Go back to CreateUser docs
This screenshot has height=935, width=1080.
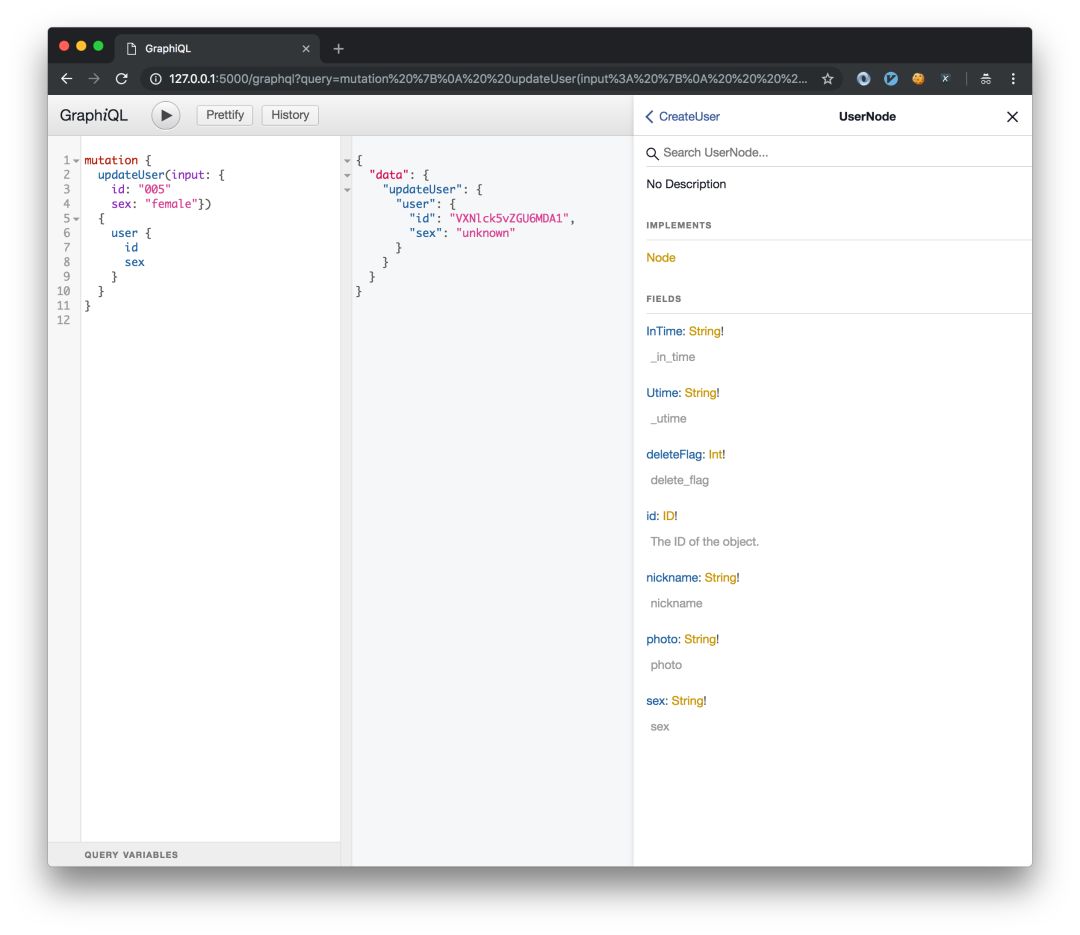coord(683,116)
